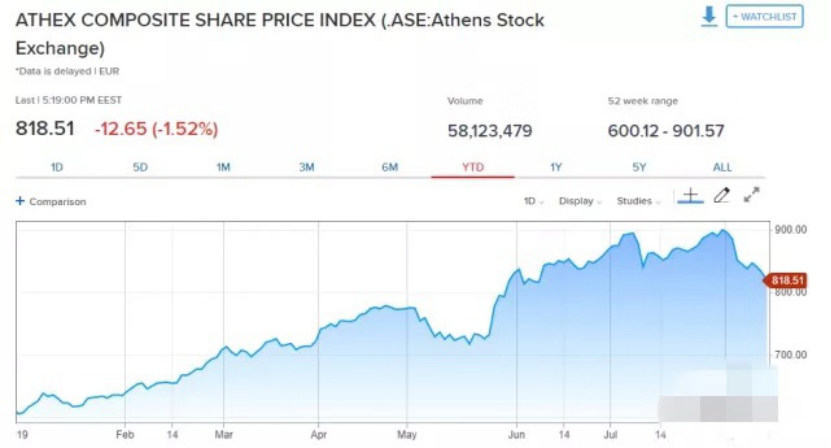Image resolution: width=831 pixels, height=448 pixels.
Task: Click the download data arrow icon
Action: [709, 17]
